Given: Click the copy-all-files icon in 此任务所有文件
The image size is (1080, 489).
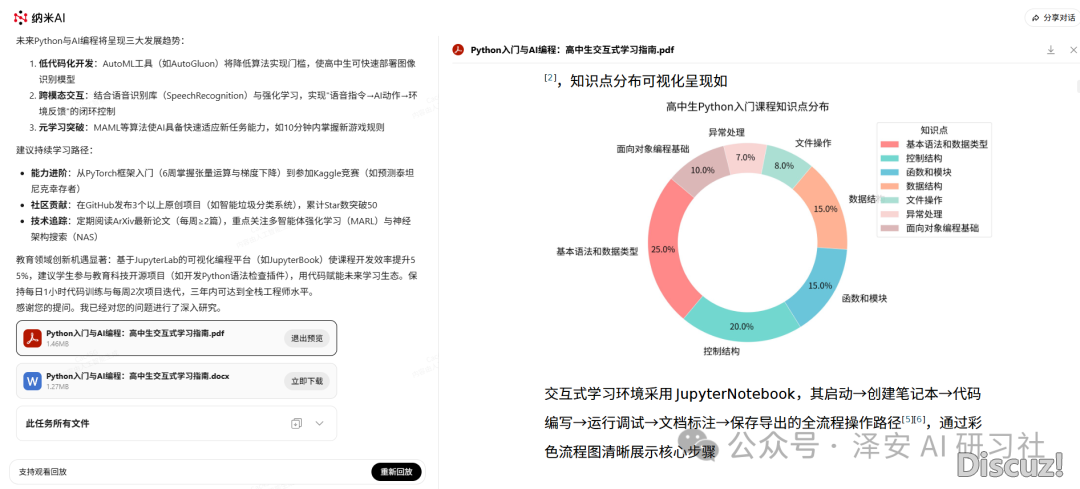Looking at the screenshot, I should point(297,424).
